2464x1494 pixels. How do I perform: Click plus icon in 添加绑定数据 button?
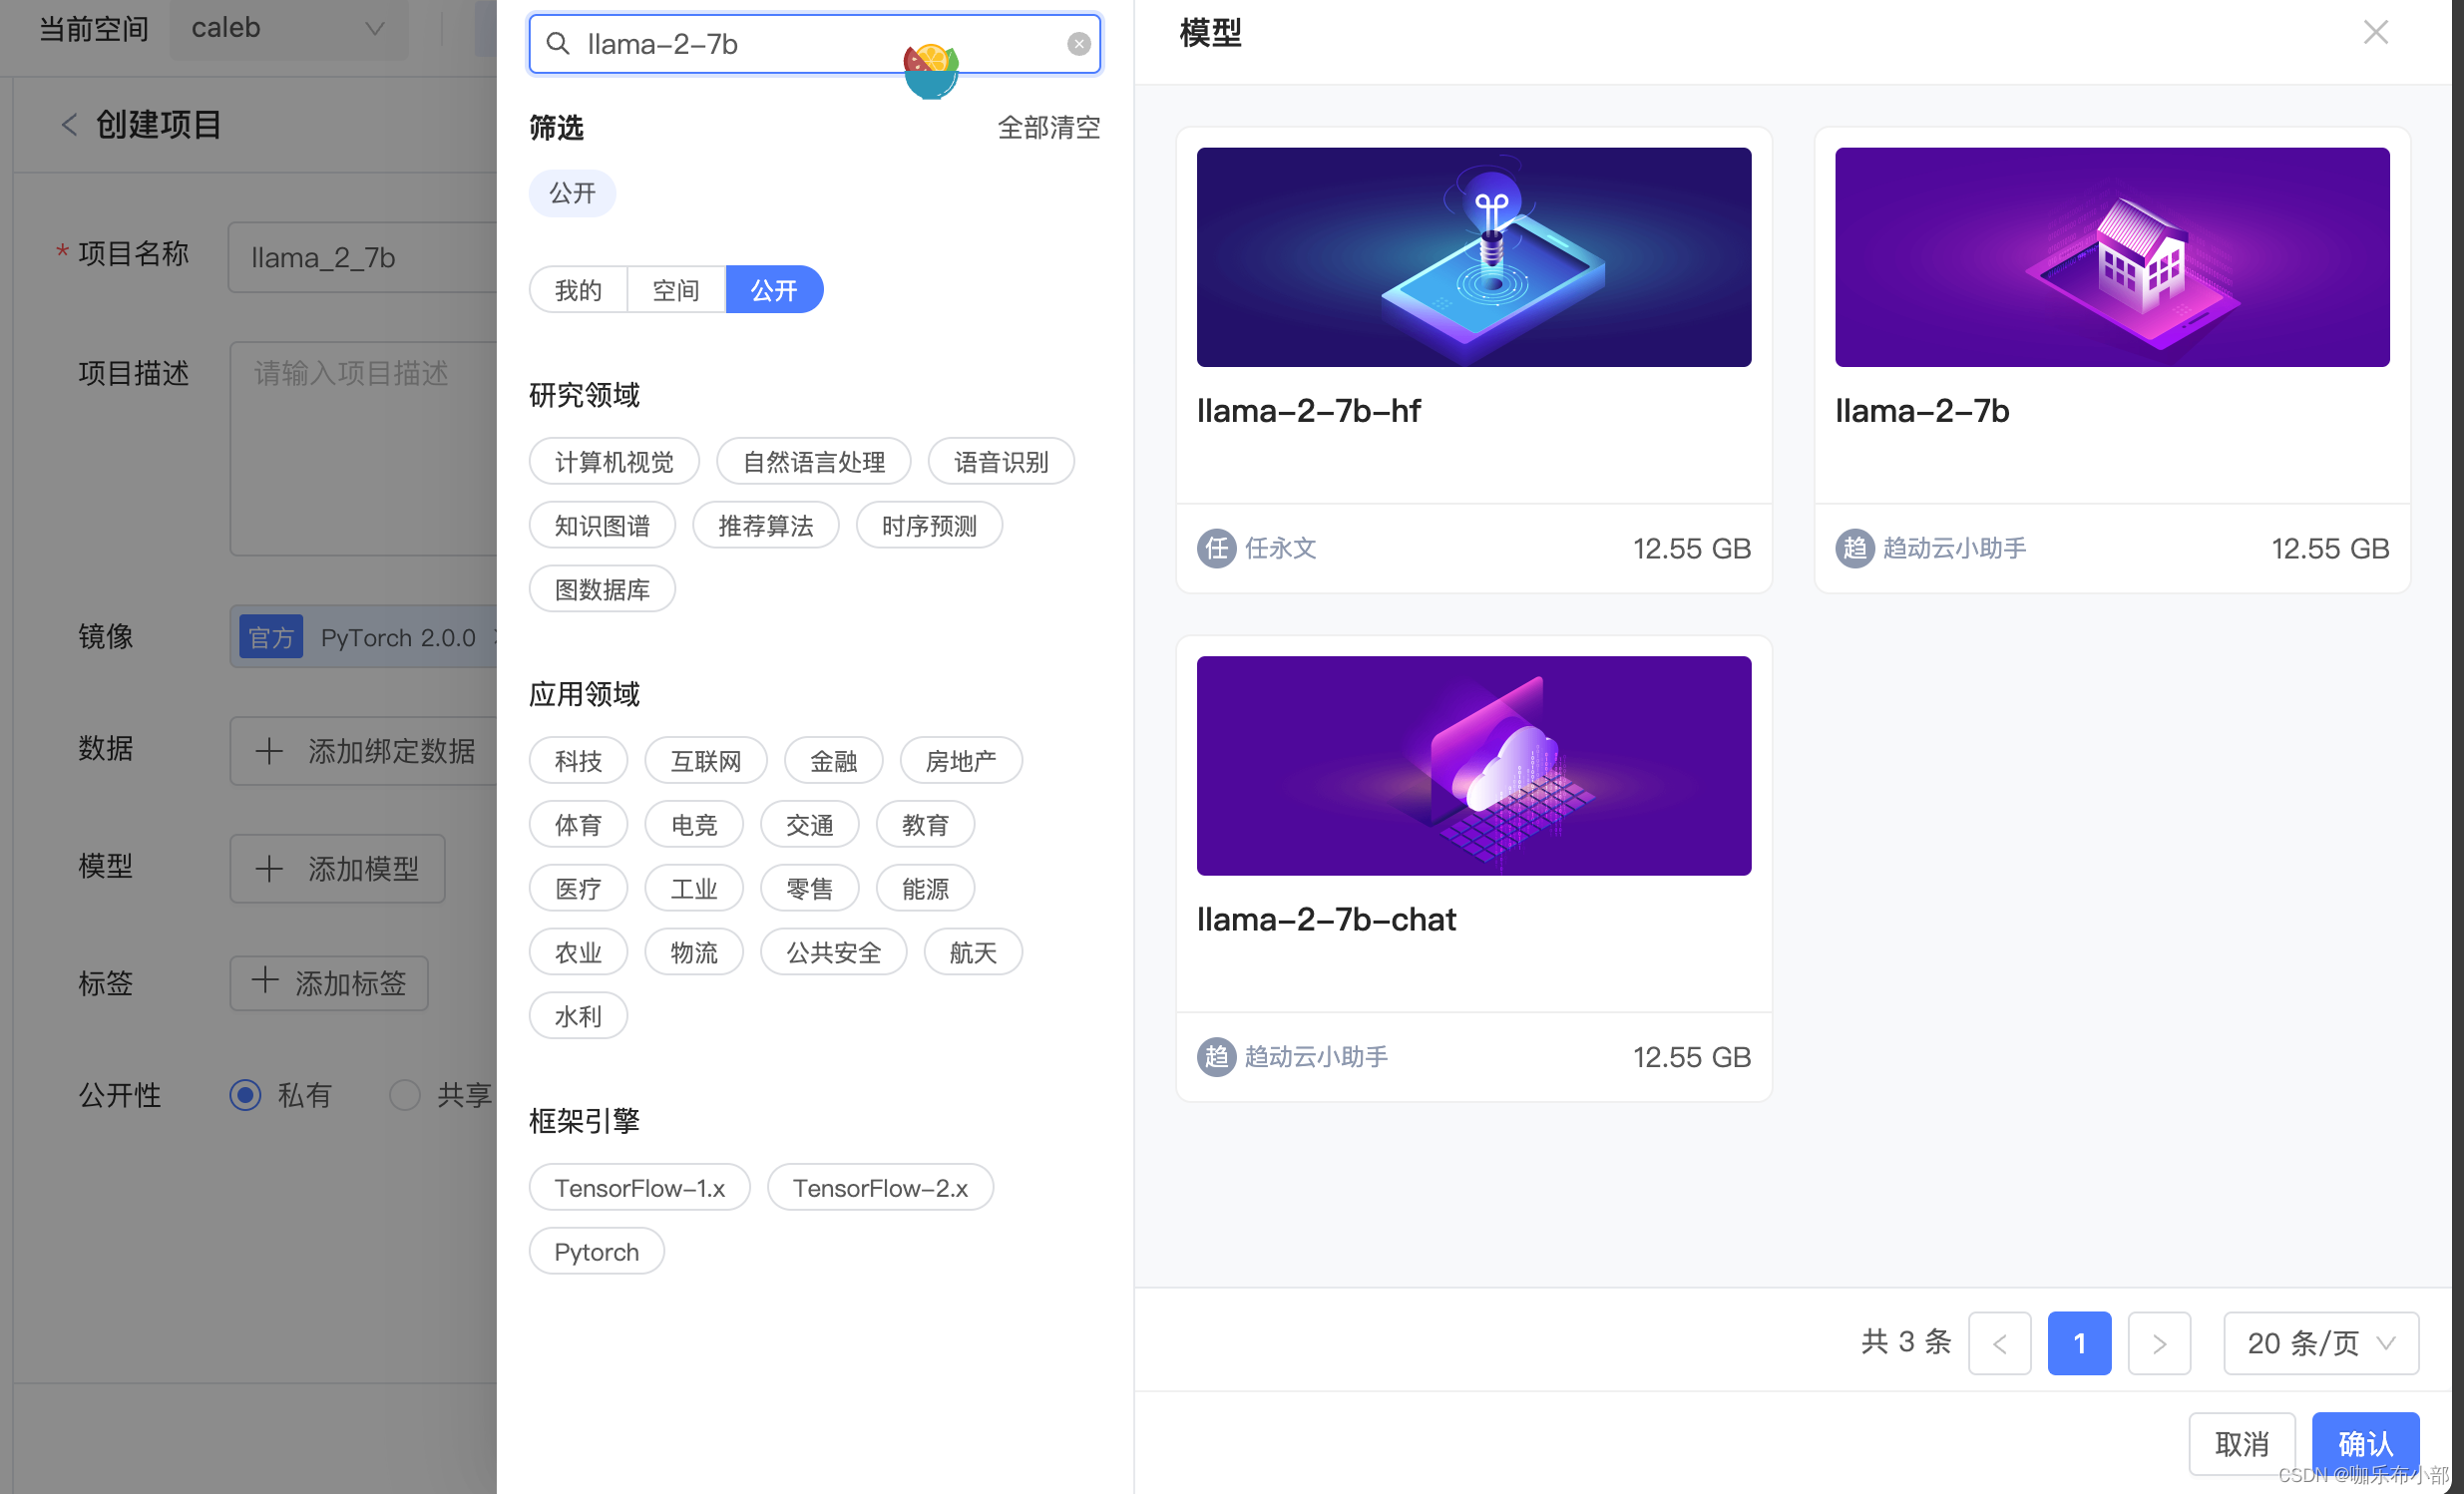(269, 751)
